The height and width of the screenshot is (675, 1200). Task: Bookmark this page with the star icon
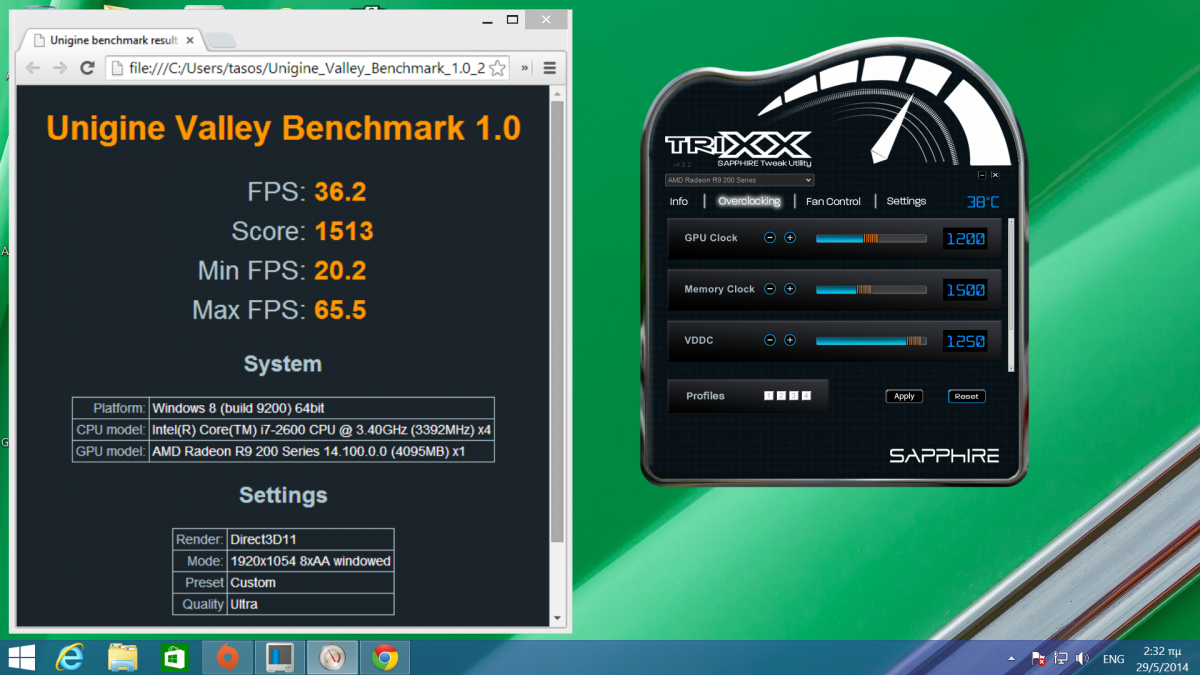[x=497, y=68]
